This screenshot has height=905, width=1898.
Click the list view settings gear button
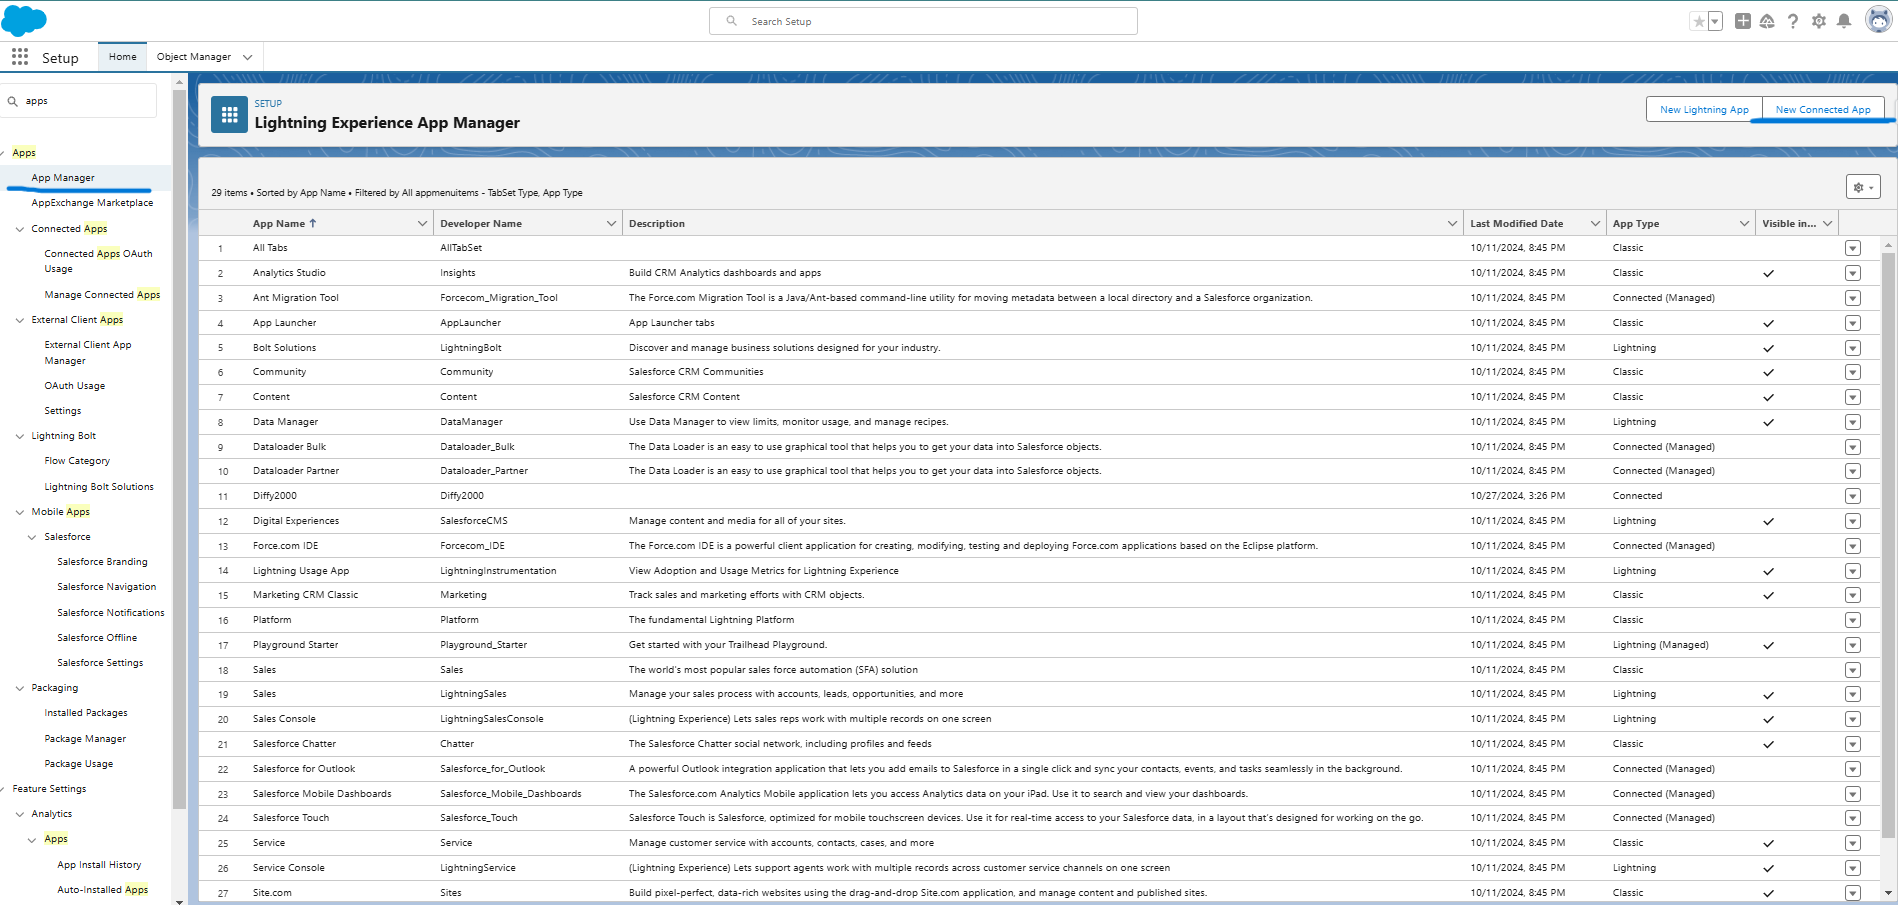pos(1863,187)
